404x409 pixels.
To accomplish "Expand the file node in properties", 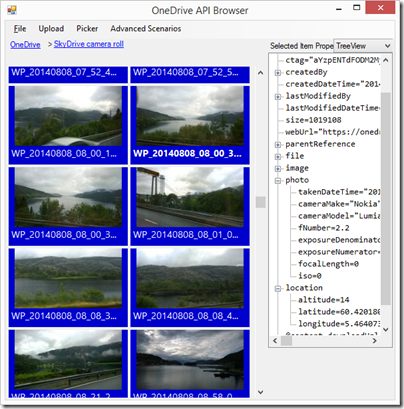I will click(277, 157).
